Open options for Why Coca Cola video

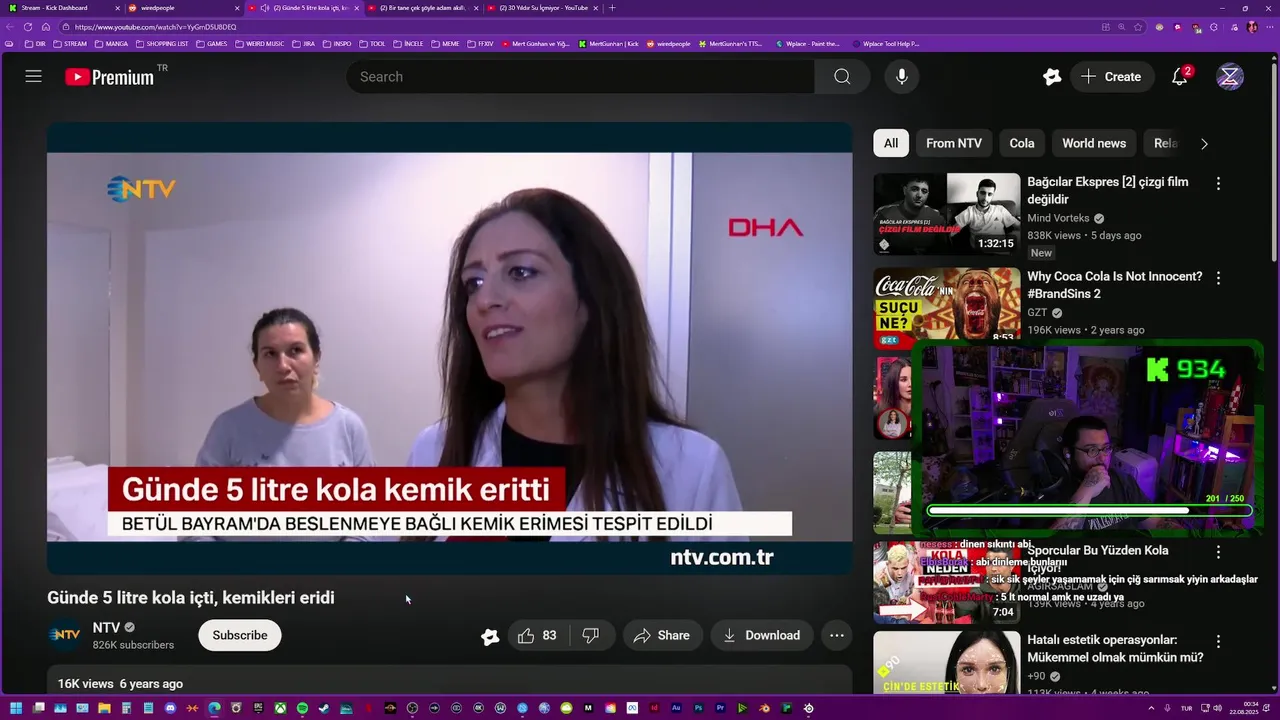point(1218,278)
